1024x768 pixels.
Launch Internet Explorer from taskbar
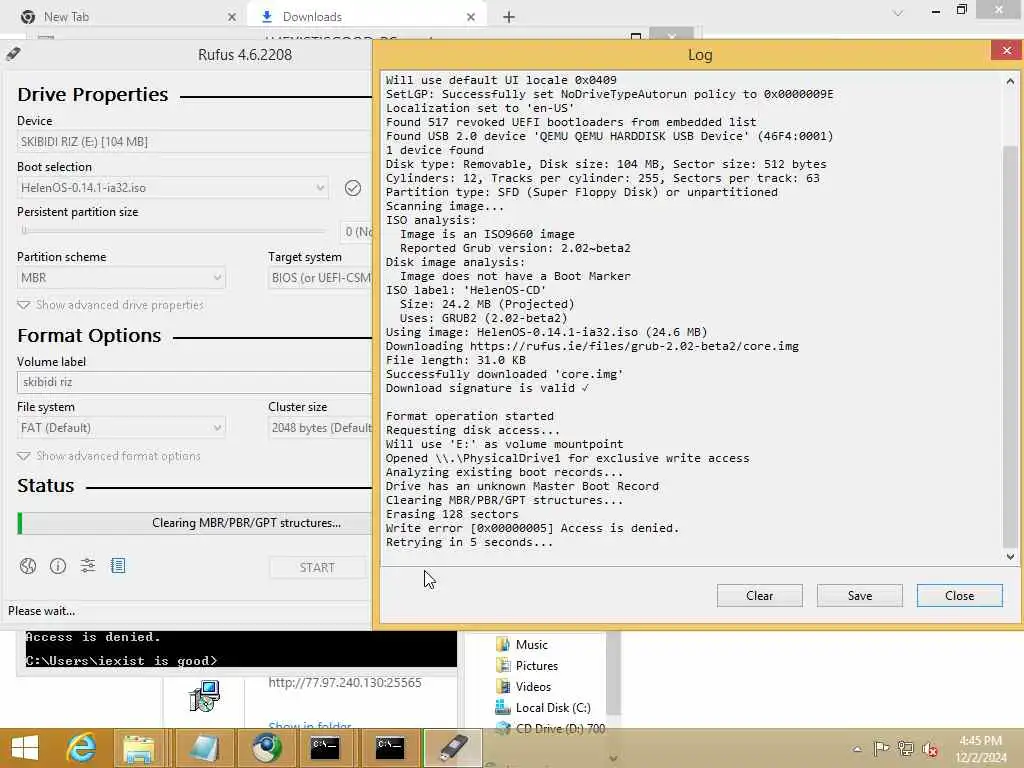(82, 748)
